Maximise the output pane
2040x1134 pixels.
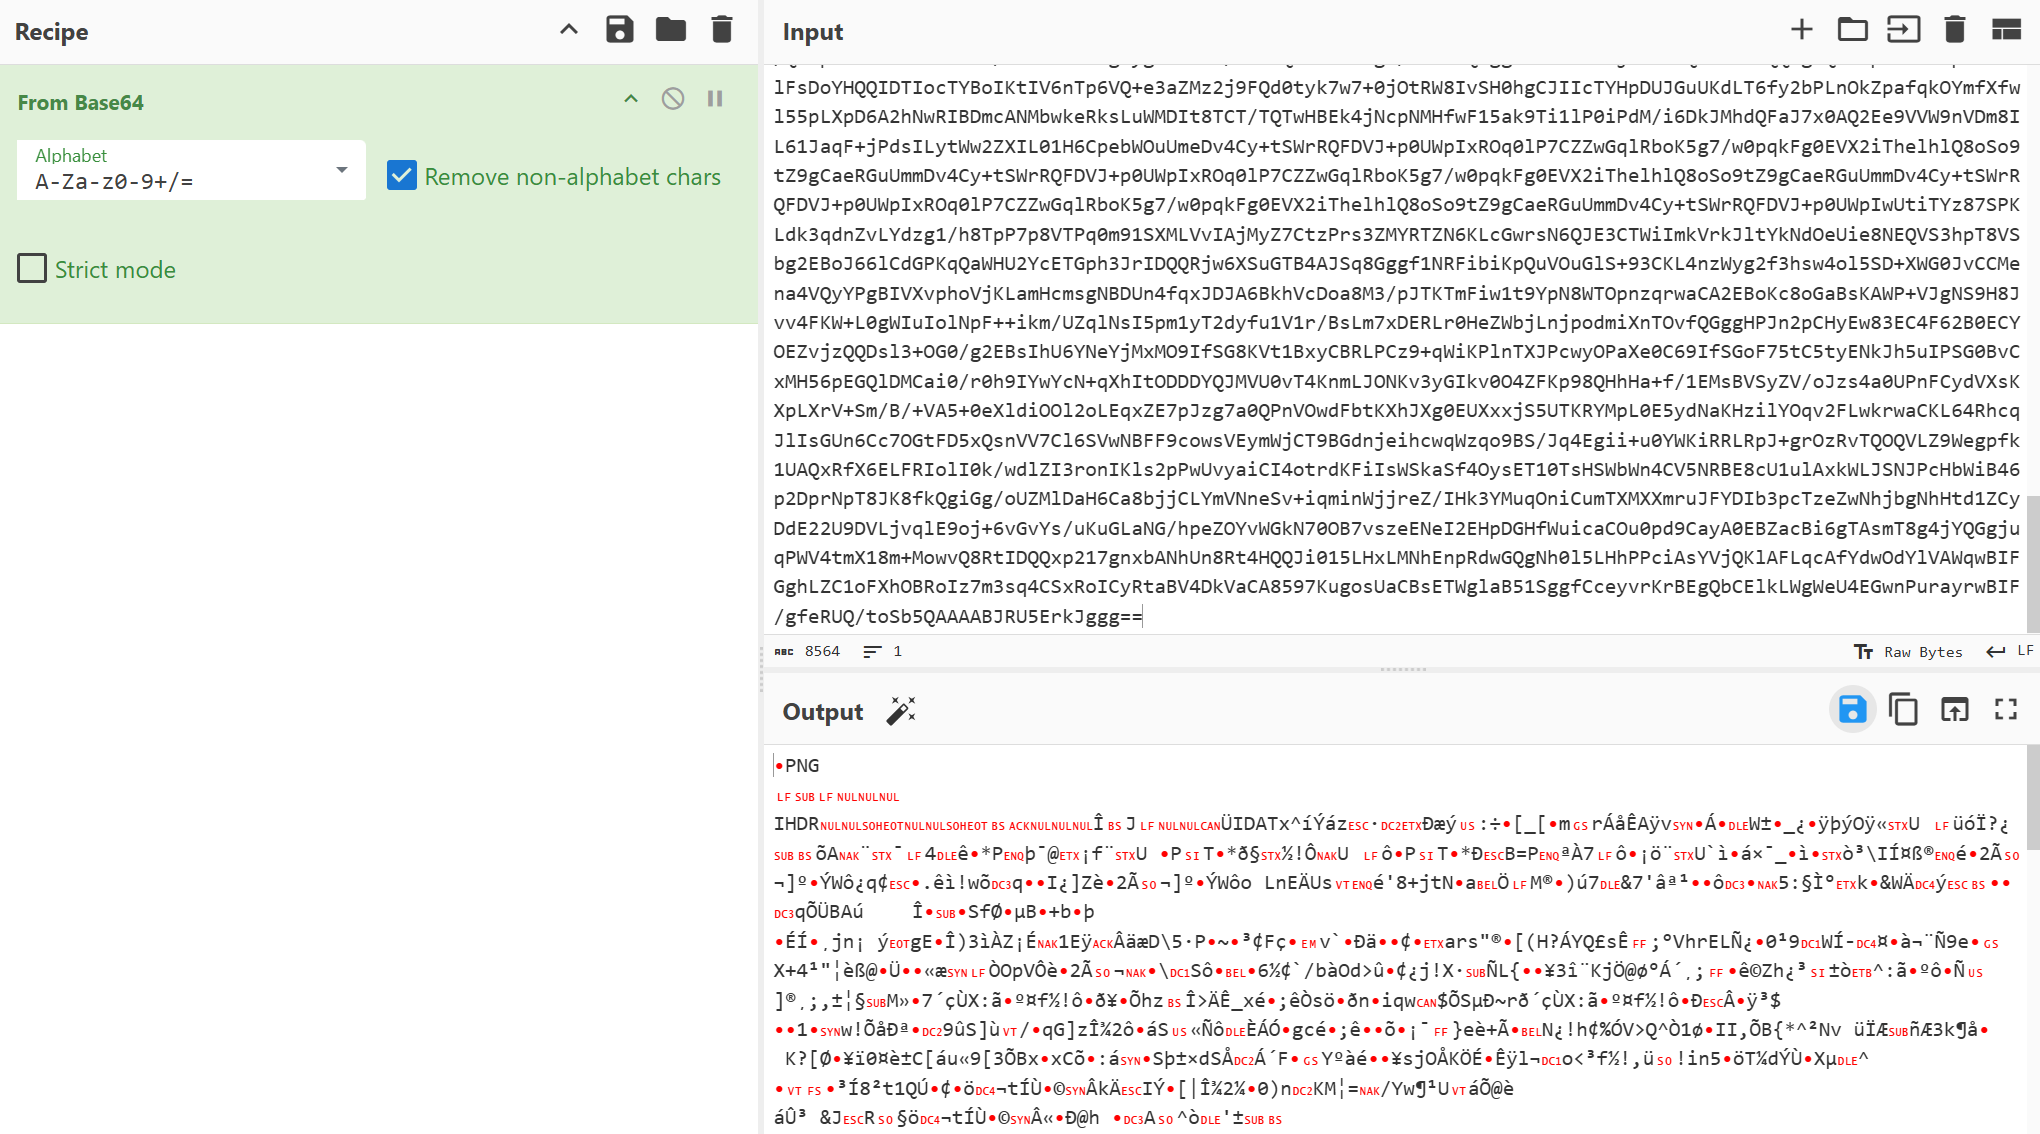click(2006, 710)
